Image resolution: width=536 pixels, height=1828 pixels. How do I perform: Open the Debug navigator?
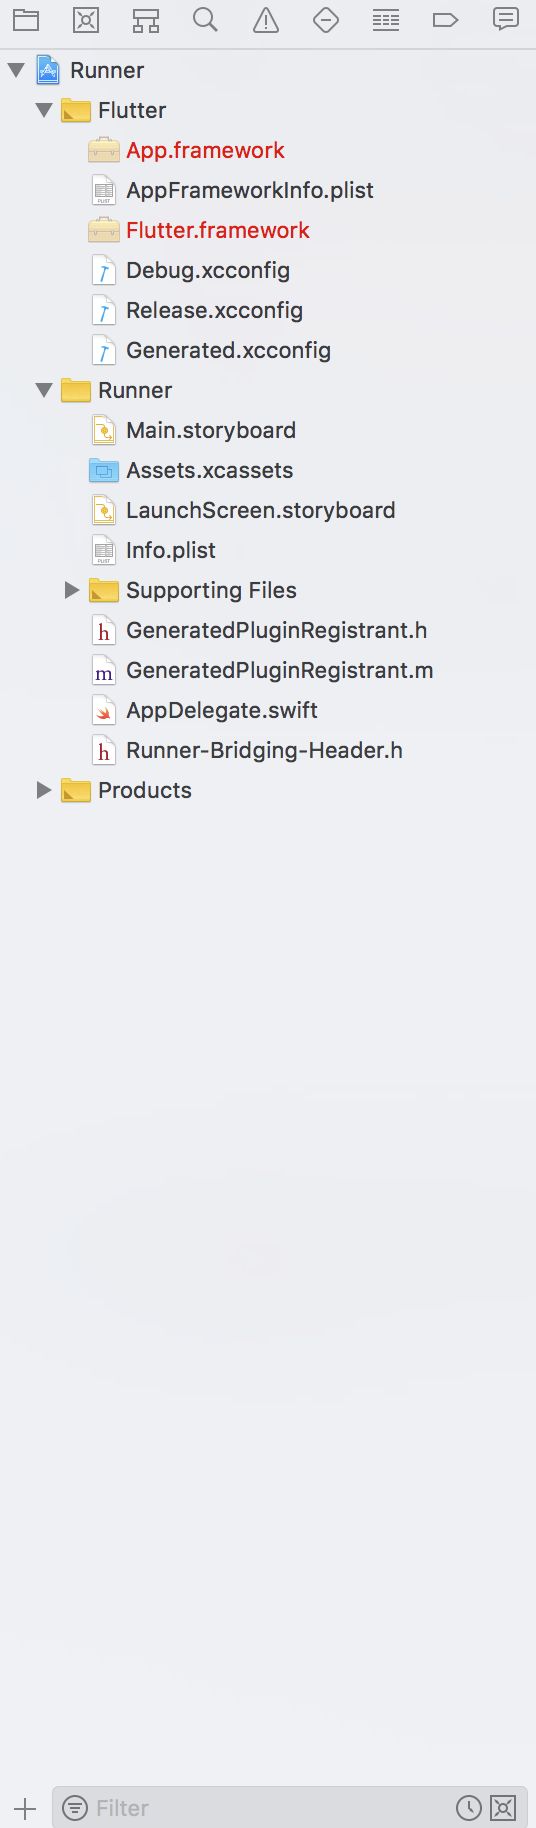pyautogui.click(x=386, y=20)
